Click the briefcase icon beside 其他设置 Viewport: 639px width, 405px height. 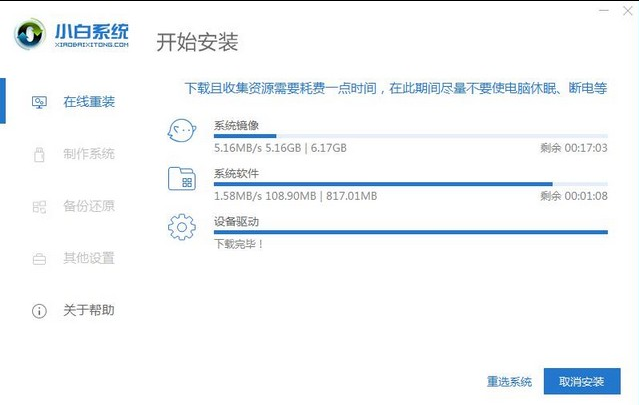coord(39,258)
